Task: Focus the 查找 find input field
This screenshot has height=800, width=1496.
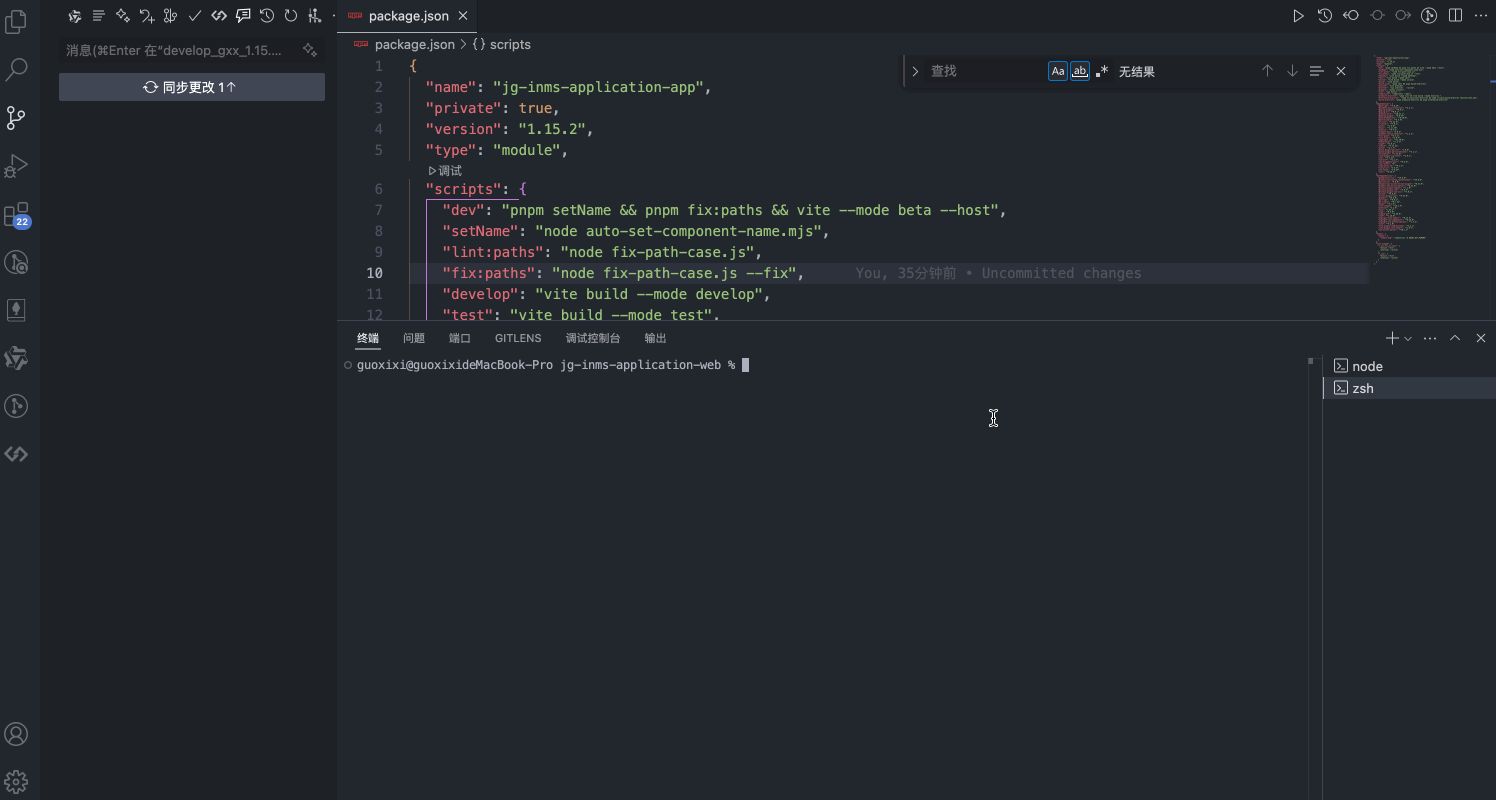Action: click(x=985, y=71)
